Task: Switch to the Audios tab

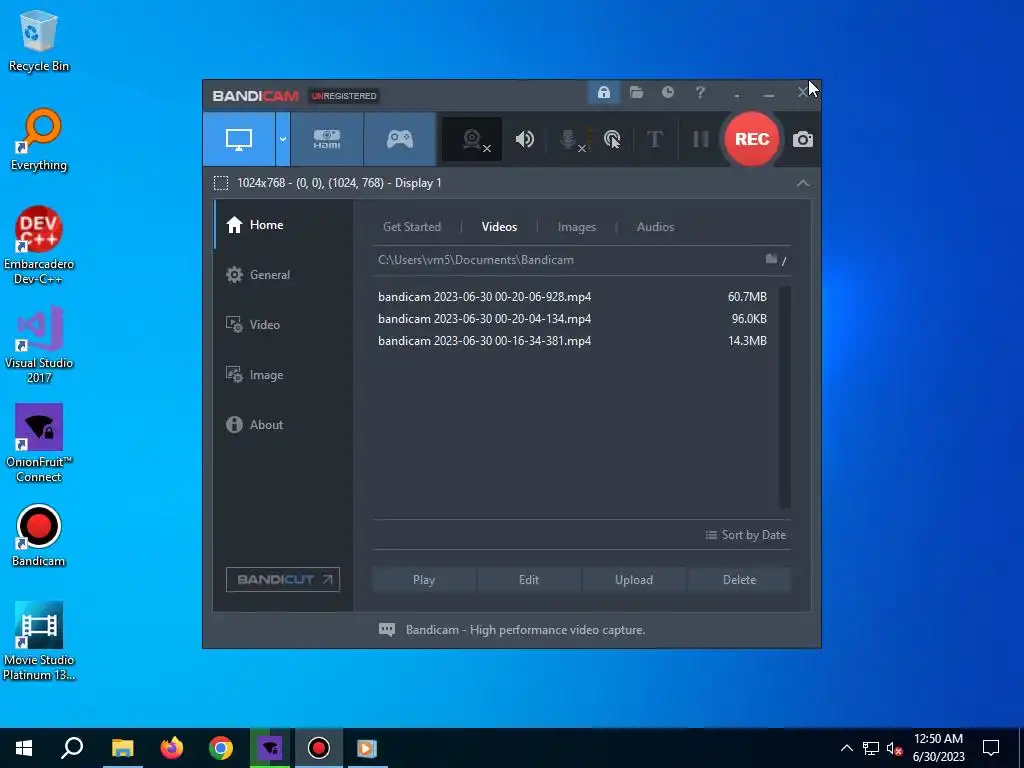Action: click(x=655, y=227)
